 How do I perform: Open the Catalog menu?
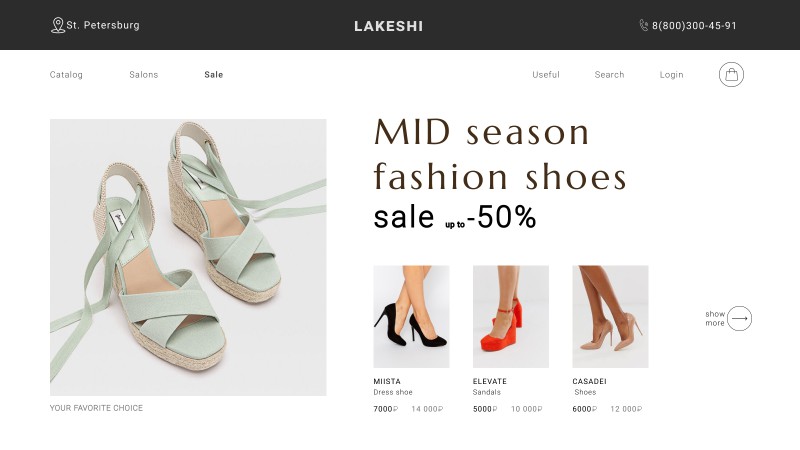point(66,74)
